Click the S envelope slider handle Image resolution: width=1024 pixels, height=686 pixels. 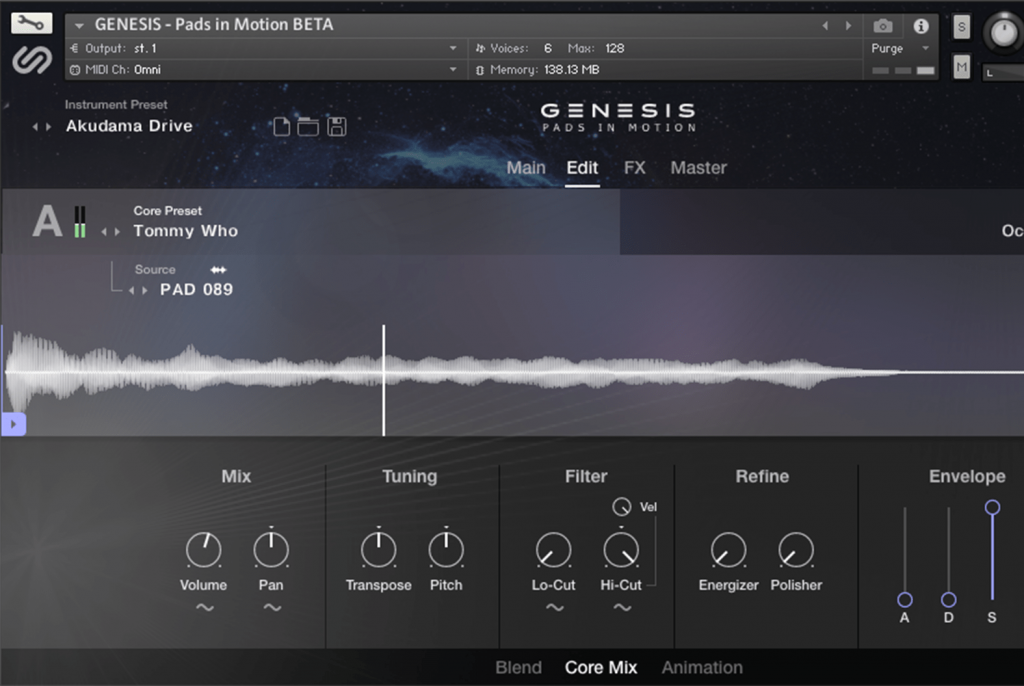[x=991, y=508]
